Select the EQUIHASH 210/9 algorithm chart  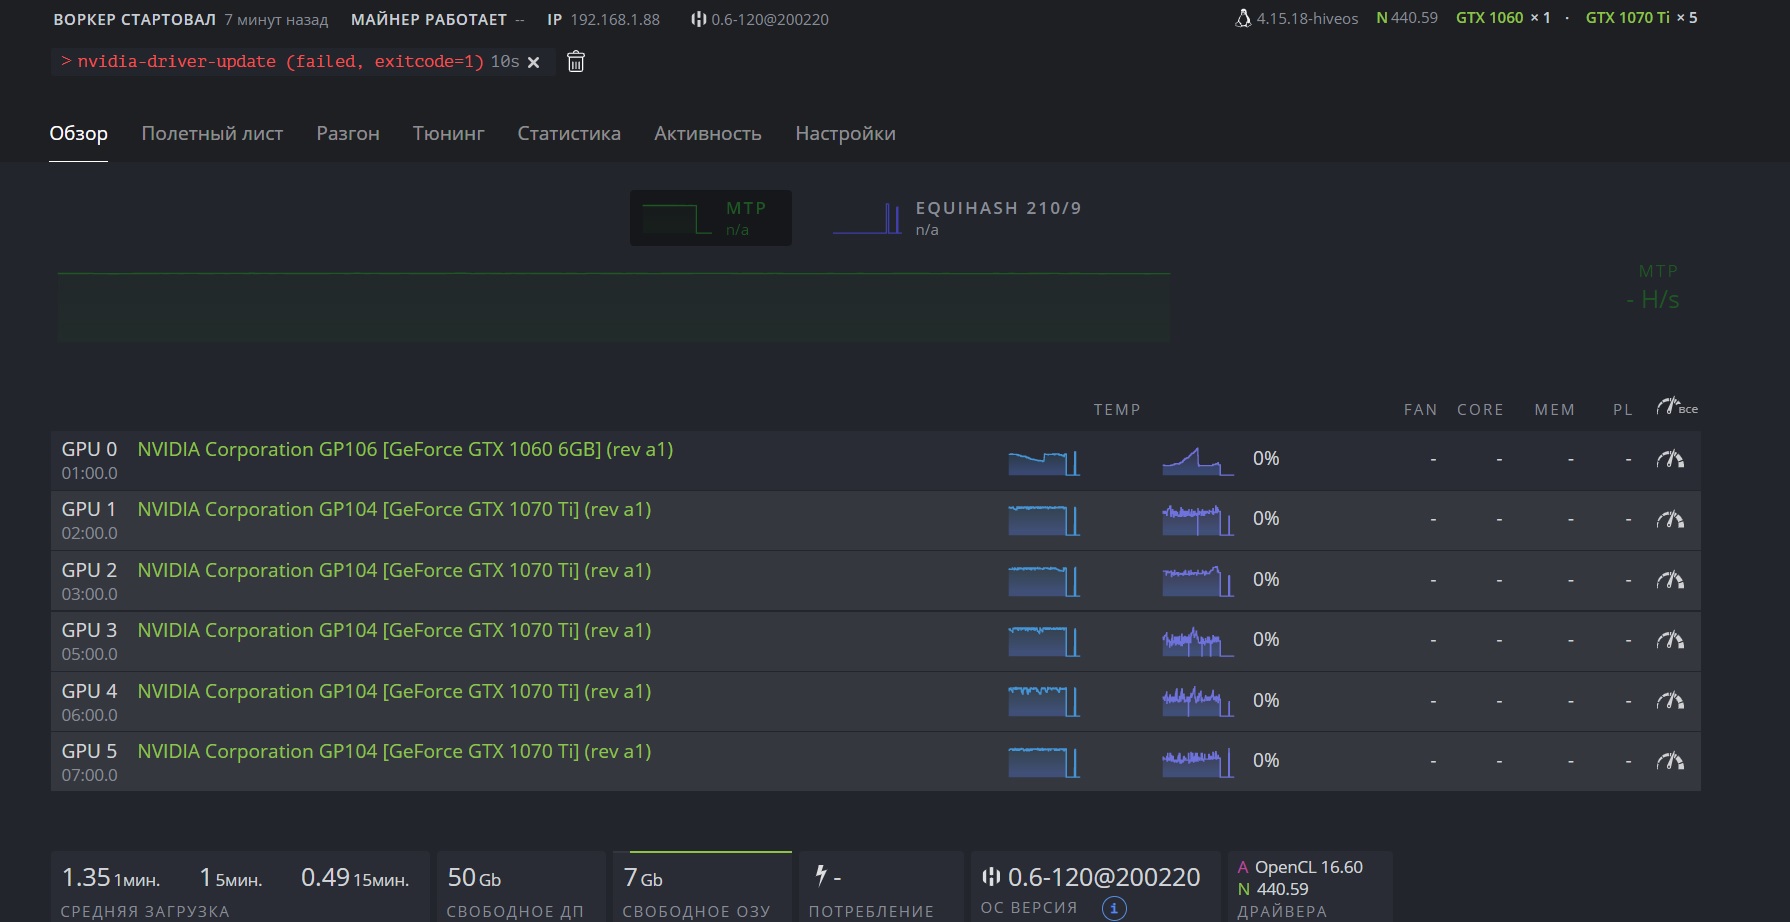(958, 218)
